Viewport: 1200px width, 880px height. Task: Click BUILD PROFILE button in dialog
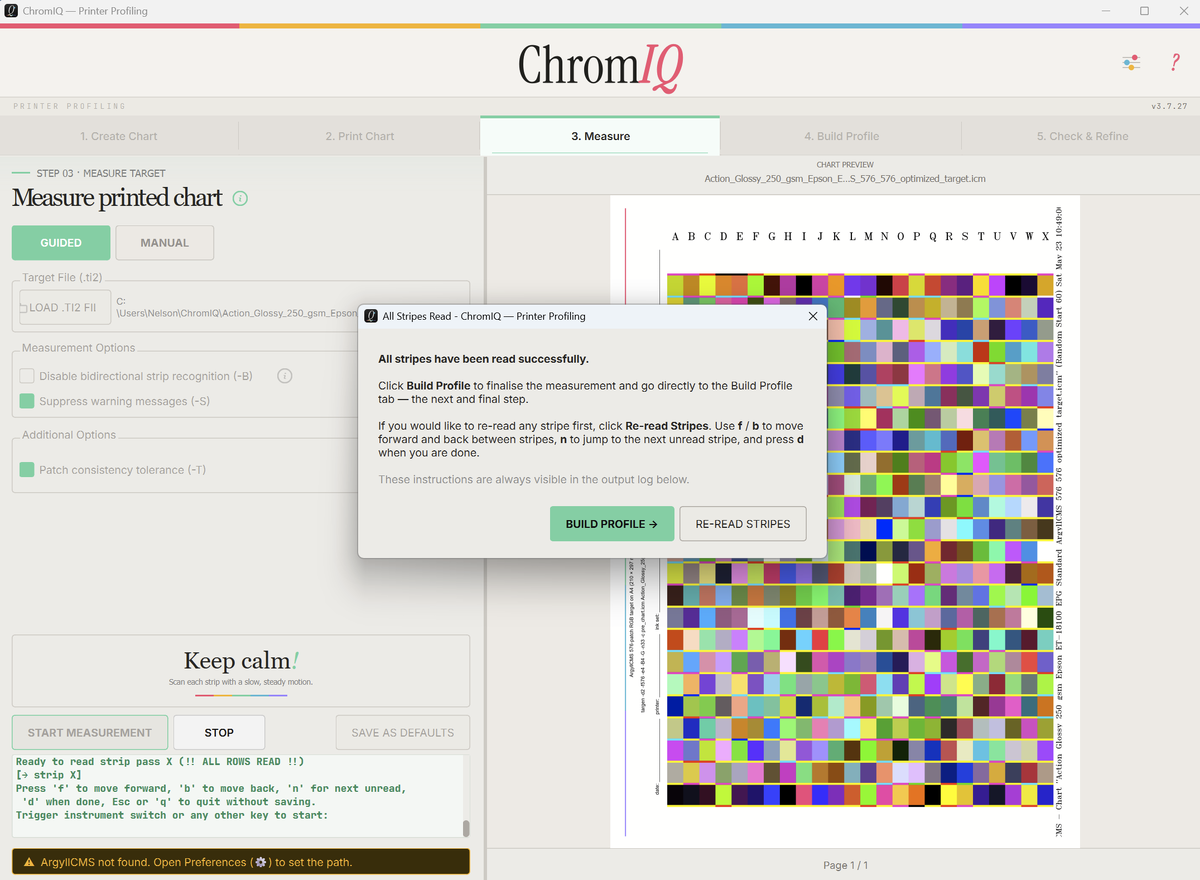(612, 524)
